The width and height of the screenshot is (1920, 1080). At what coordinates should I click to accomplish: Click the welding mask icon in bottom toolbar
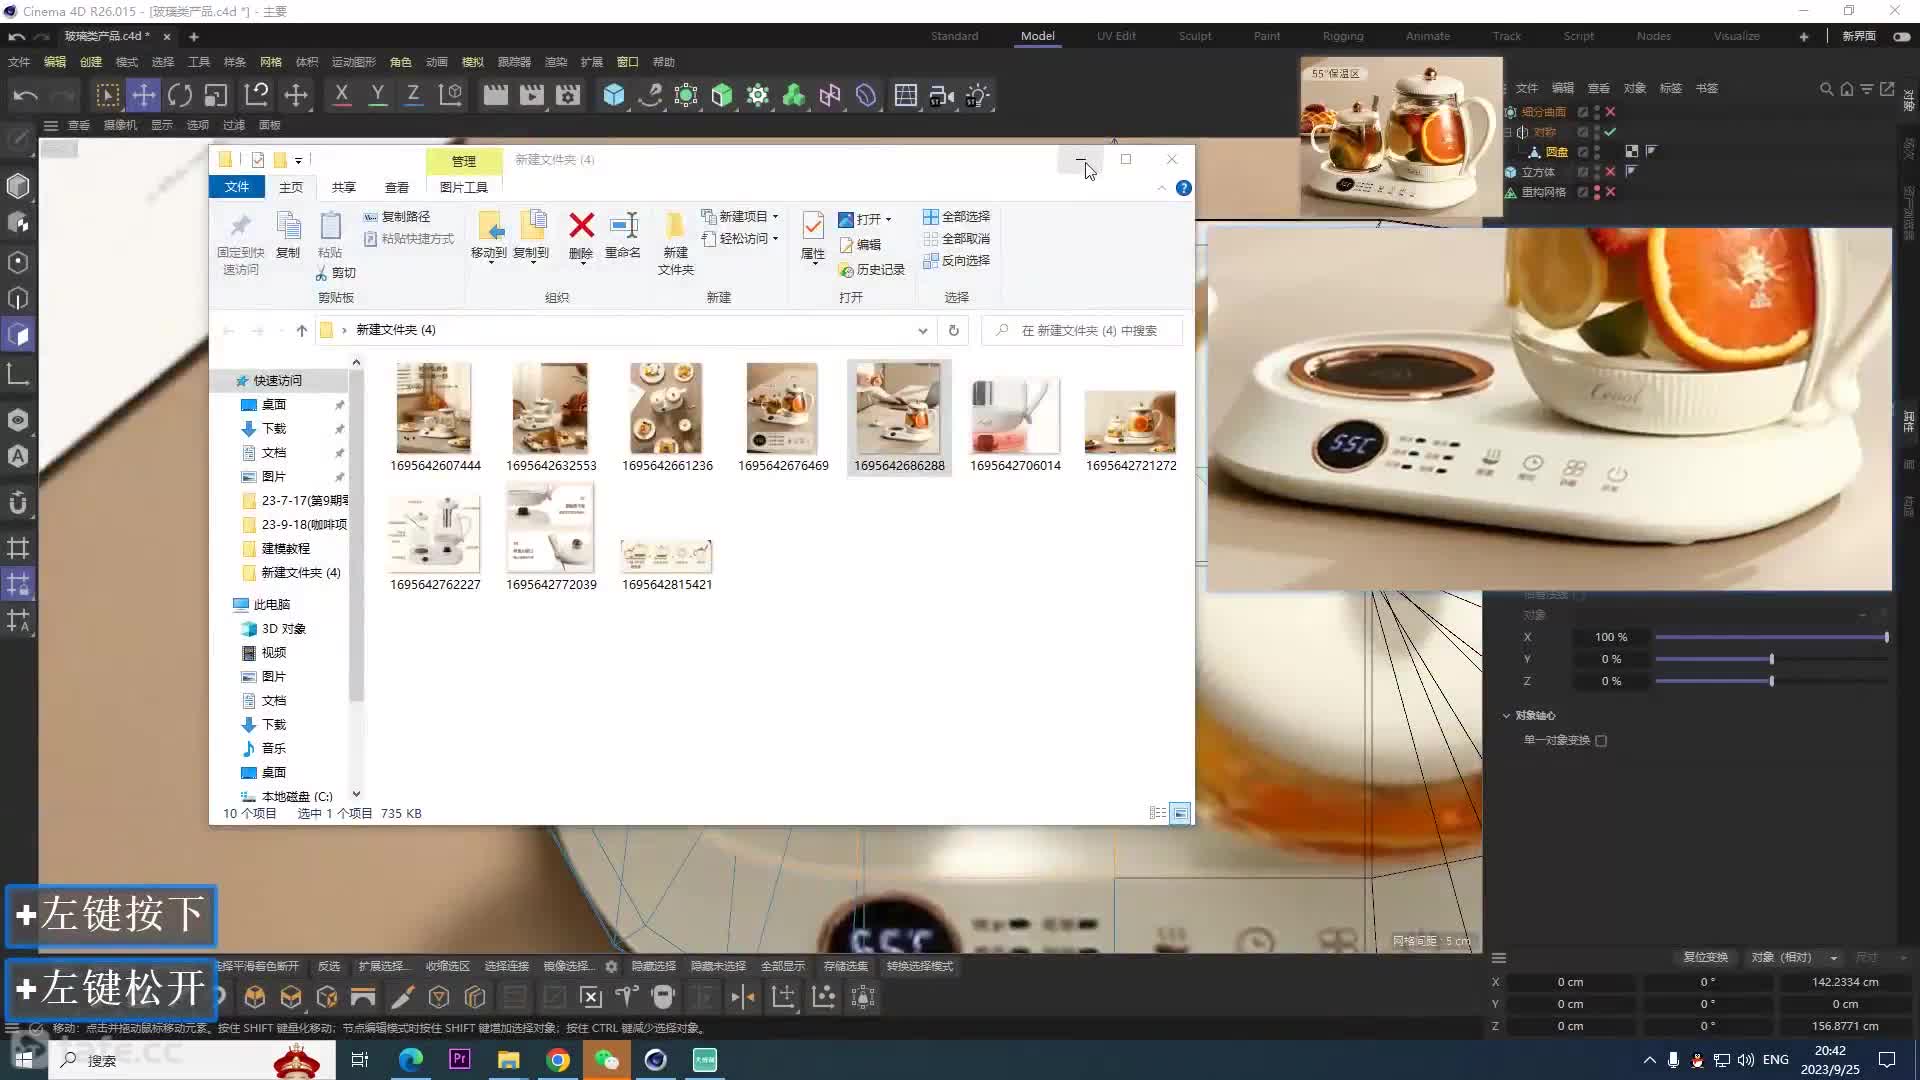coord(663,997)
